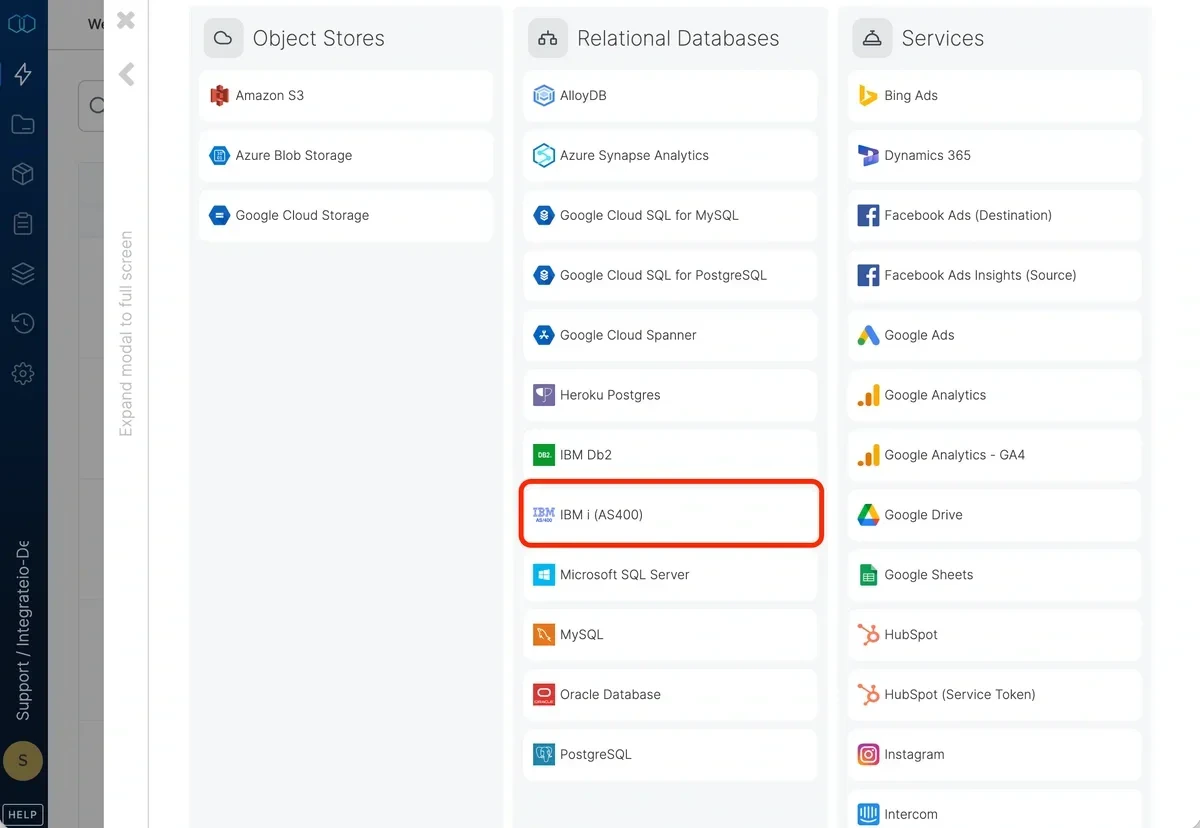Click the Object Stores cloud header icon
This screenshot has height=828, width=1200.
coord(223,38)
